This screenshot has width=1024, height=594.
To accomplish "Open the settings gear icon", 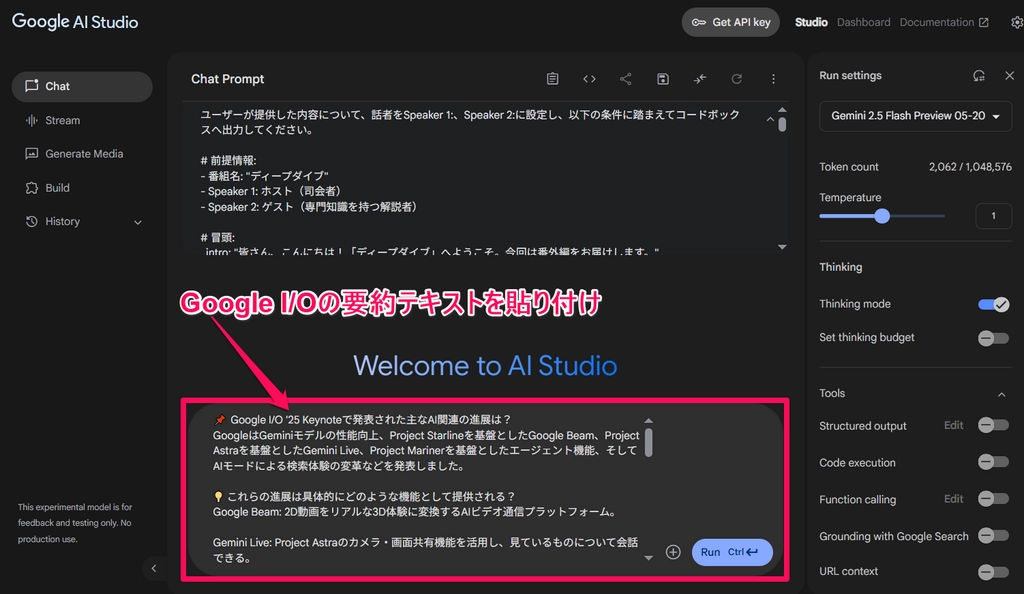I will pyautogui.click(x=1017, y=22).
